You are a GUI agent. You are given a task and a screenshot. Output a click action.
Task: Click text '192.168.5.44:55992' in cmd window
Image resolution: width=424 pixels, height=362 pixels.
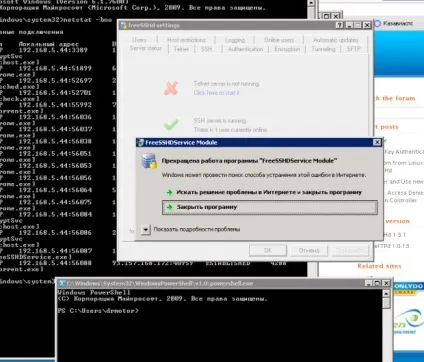55,105
